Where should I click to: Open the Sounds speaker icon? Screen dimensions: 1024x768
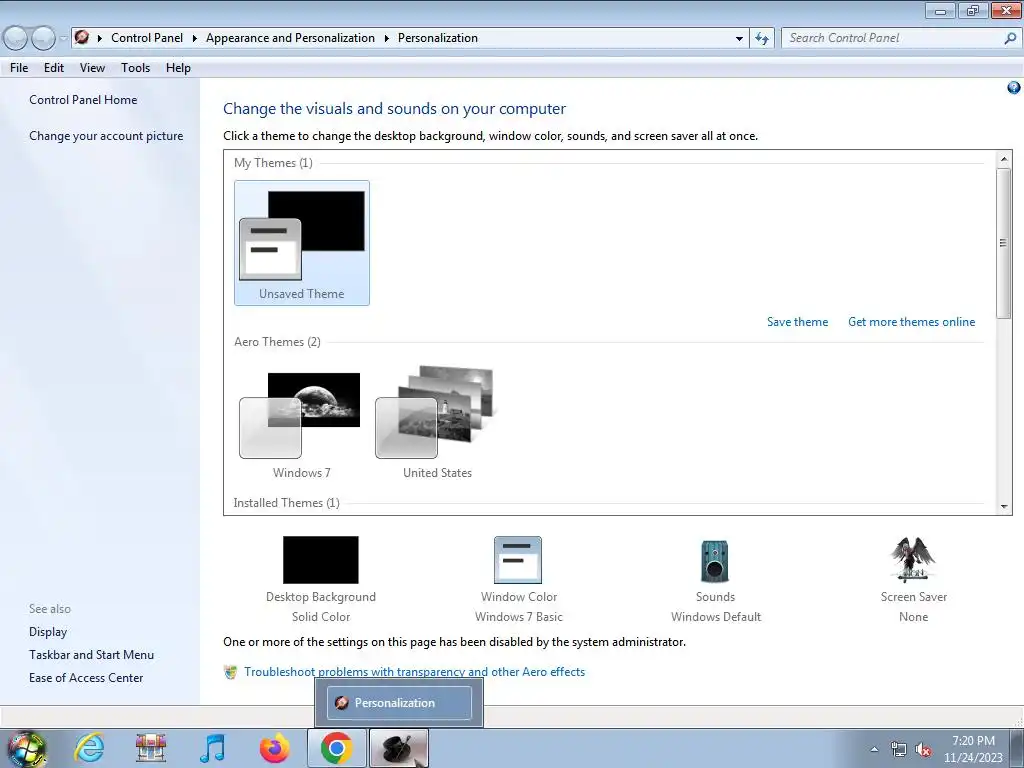click(715, 561)
